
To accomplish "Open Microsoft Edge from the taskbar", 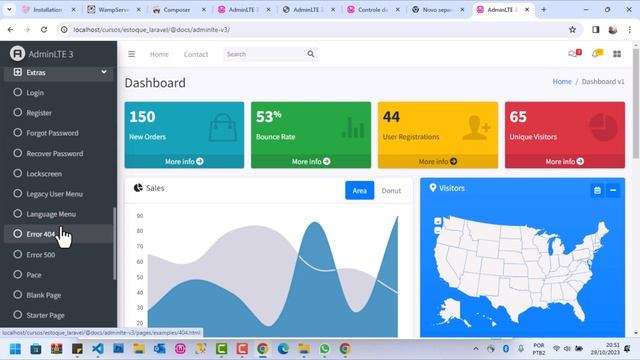I will [x=283, y=349].
